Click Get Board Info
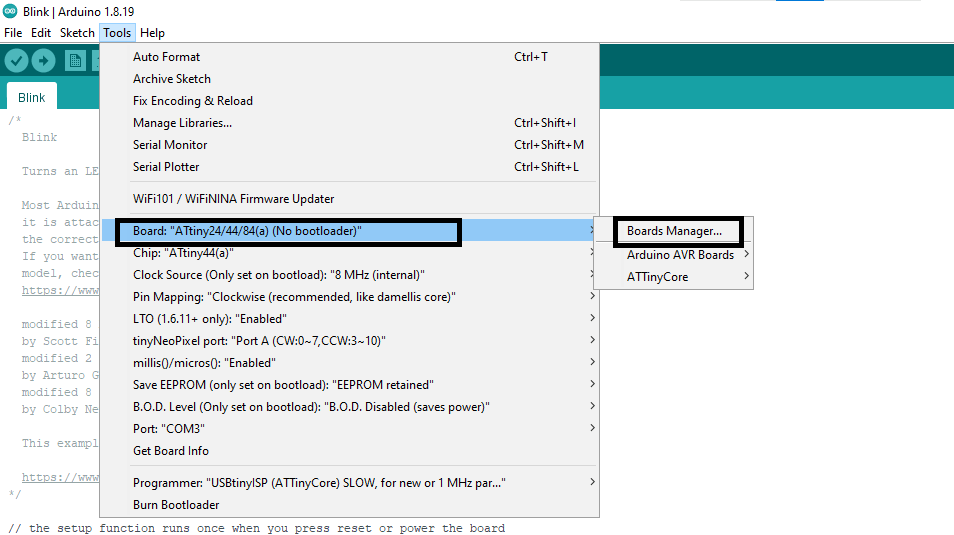This screenshot has width=954, height=535. pos(349,450)
